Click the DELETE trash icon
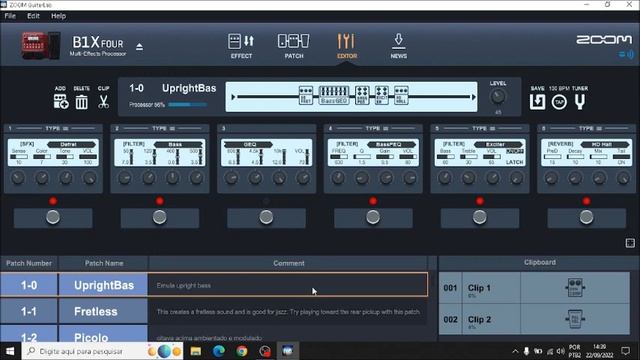Image resolution: width=640 pixels, height=360 pixels. click(82, 102)
